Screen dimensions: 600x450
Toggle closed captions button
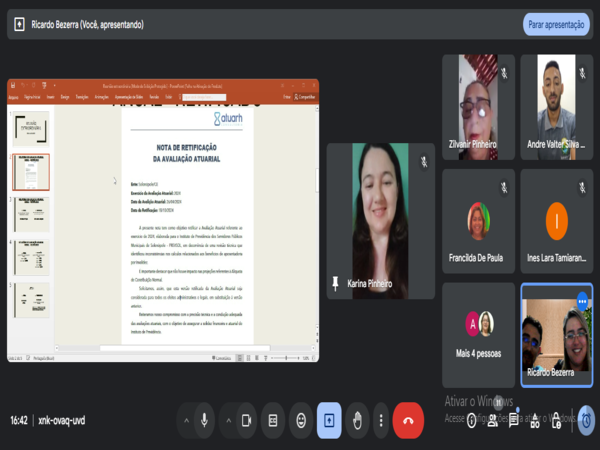click(x=273, y=421)
